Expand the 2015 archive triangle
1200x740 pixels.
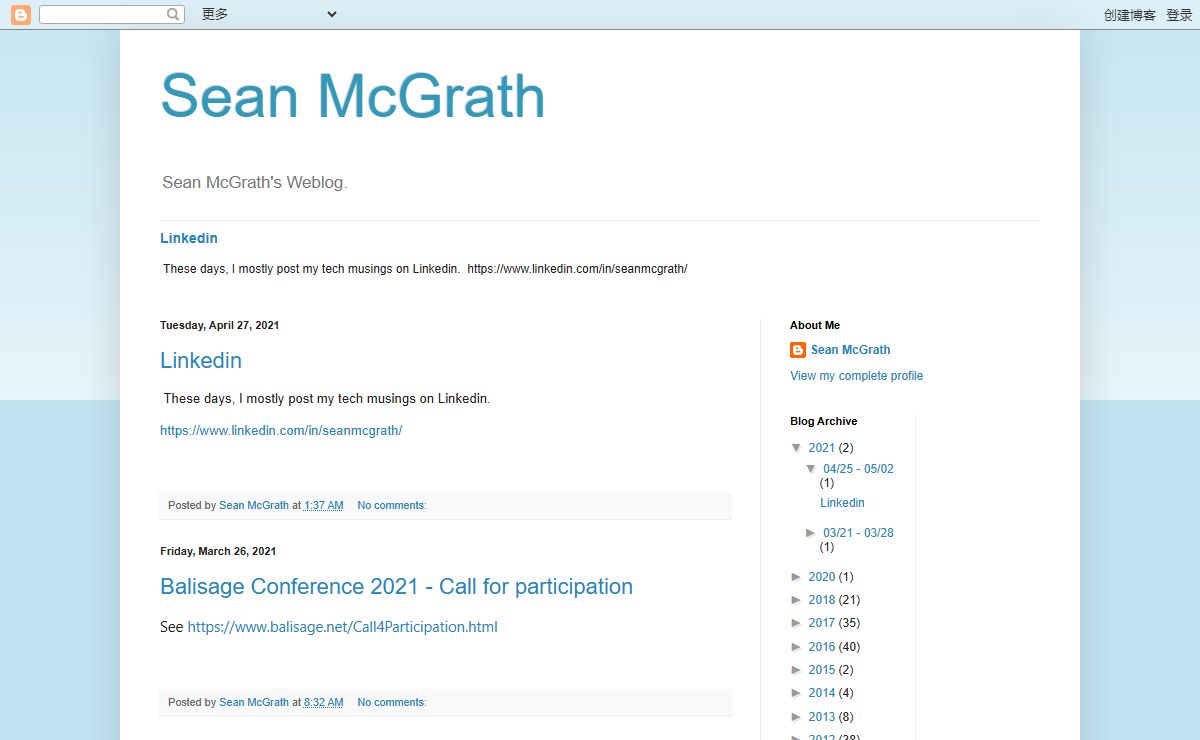tap(797, 670)
